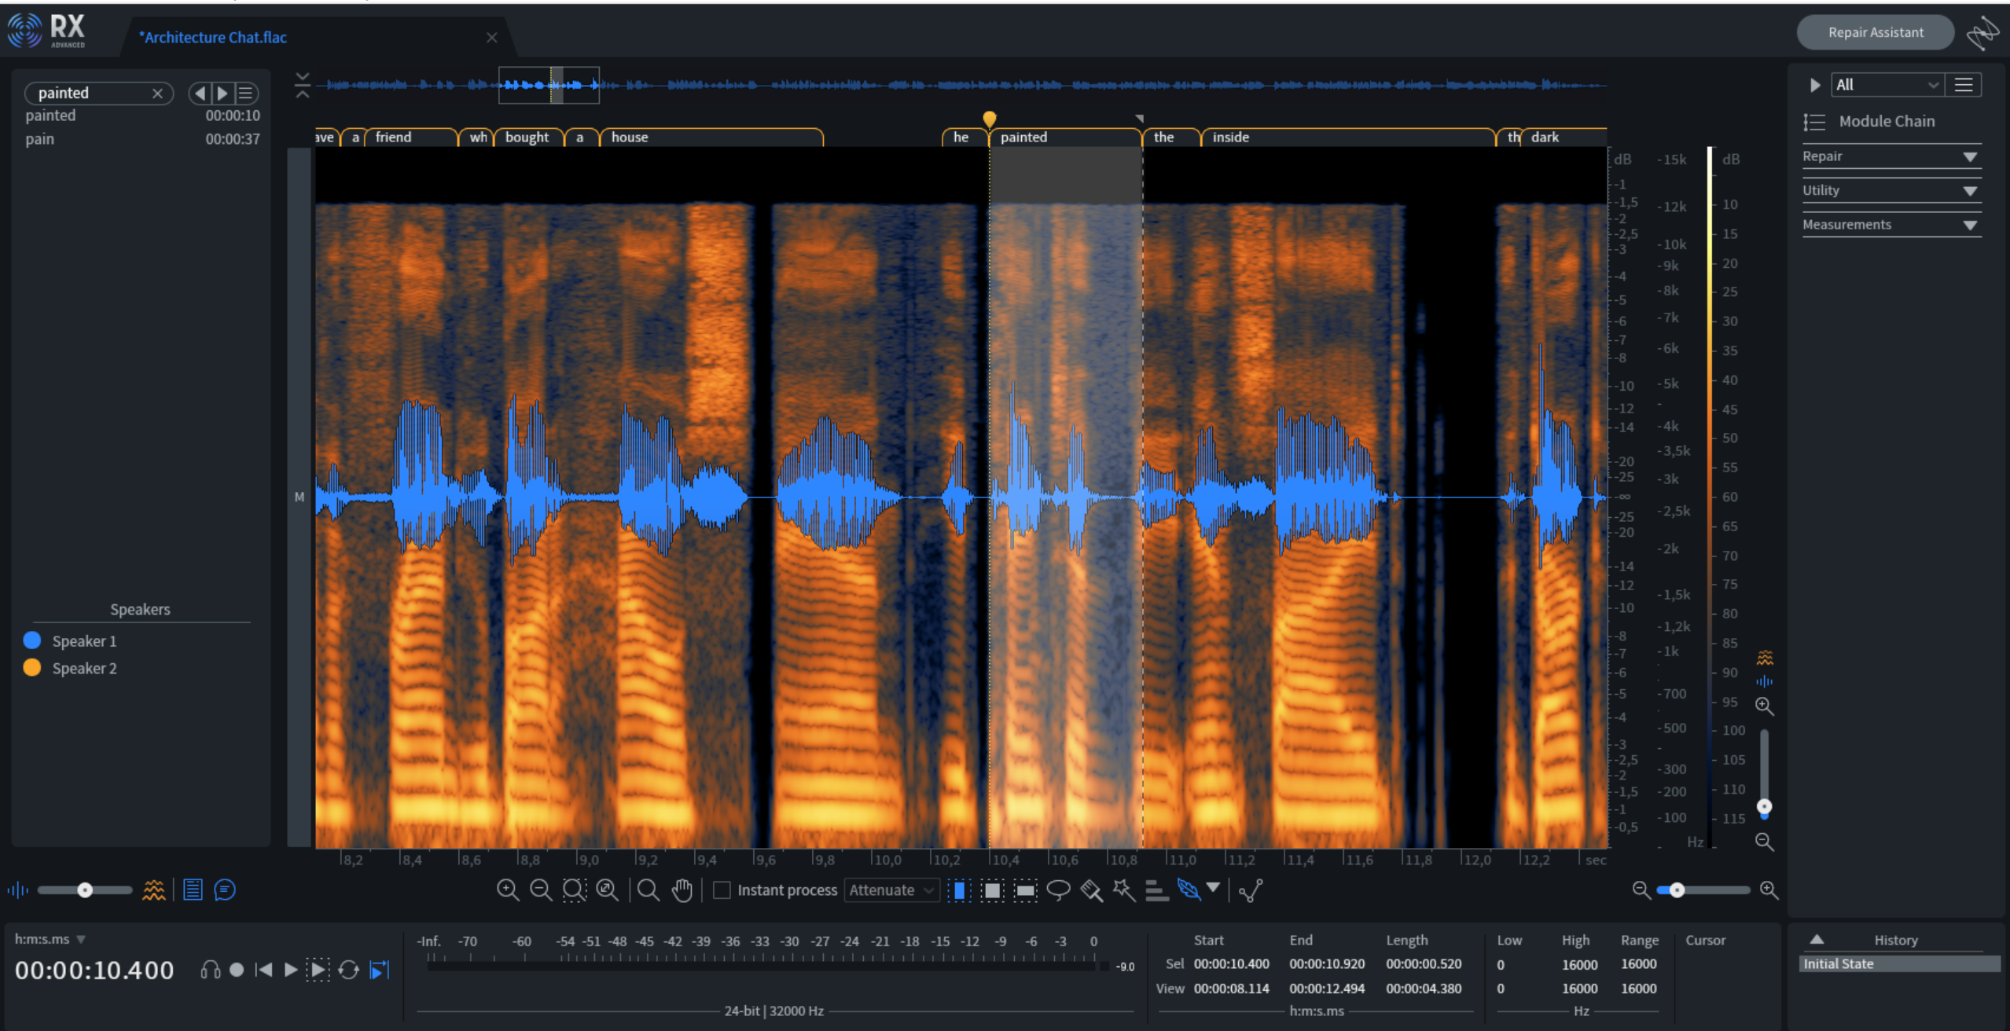Open the Attenuate mode dropdown
Screen dimensions: 2010x1031
click(x=892, y=890)
